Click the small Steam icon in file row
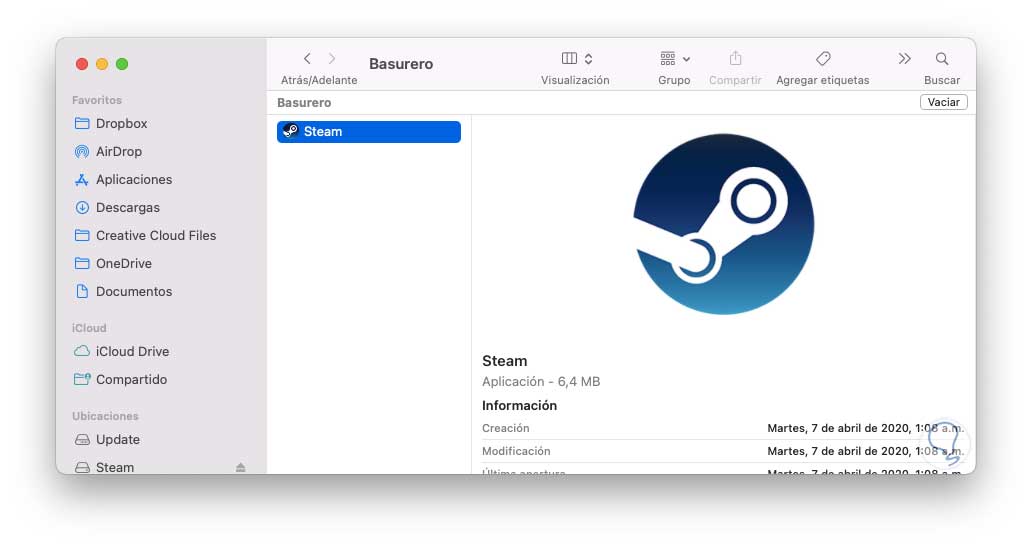The height and width of the screenshot is (548, 1032). [290, 132]
